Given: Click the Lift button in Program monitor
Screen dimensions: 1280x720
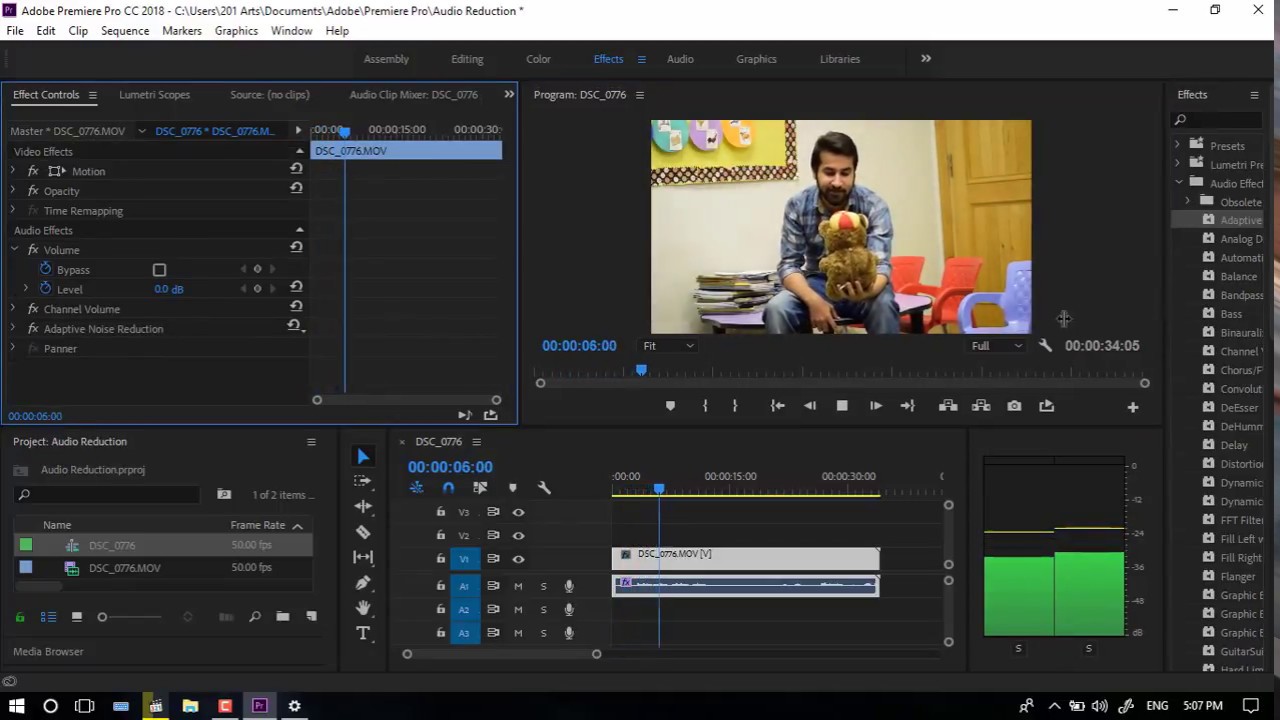Looking at the screenshot, I should (948, 406).
